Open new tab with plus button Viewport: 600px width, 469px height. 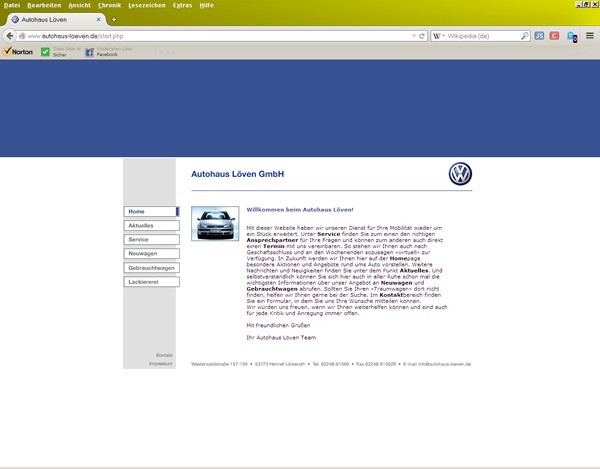[x=114, y=19]
